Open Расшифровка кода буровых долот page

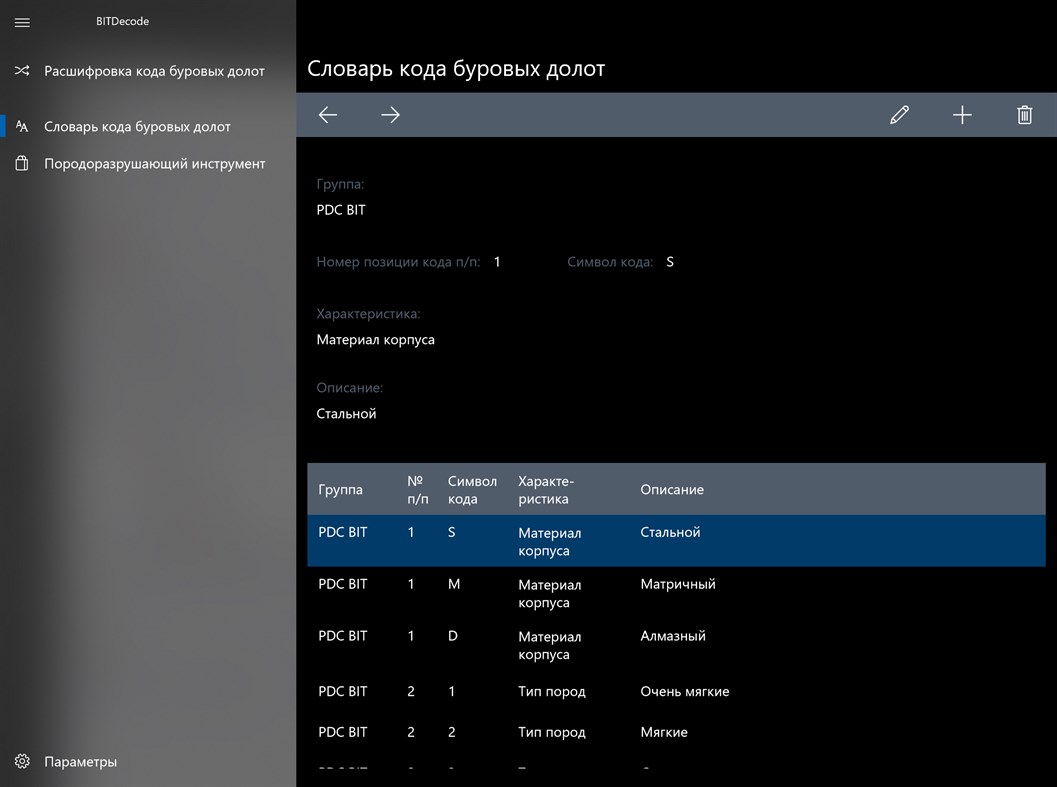click(154, 71)
